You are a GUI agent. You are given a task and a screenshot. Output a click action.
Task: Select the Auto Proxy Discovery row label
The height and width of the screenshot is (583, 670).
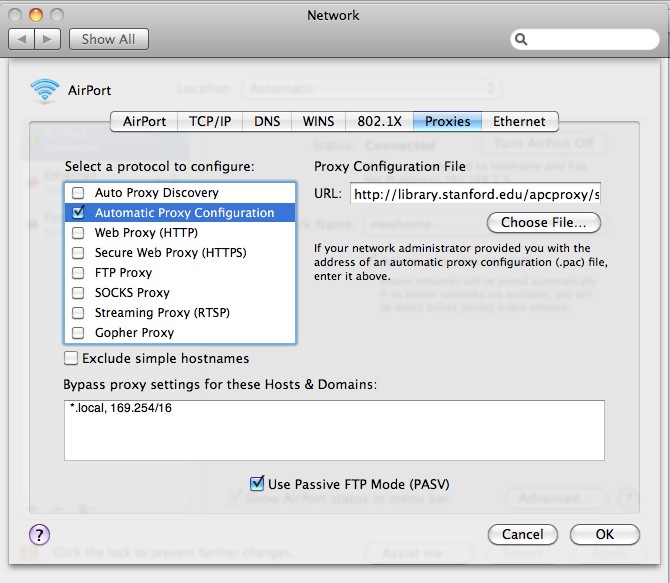[x=156, y=193]
